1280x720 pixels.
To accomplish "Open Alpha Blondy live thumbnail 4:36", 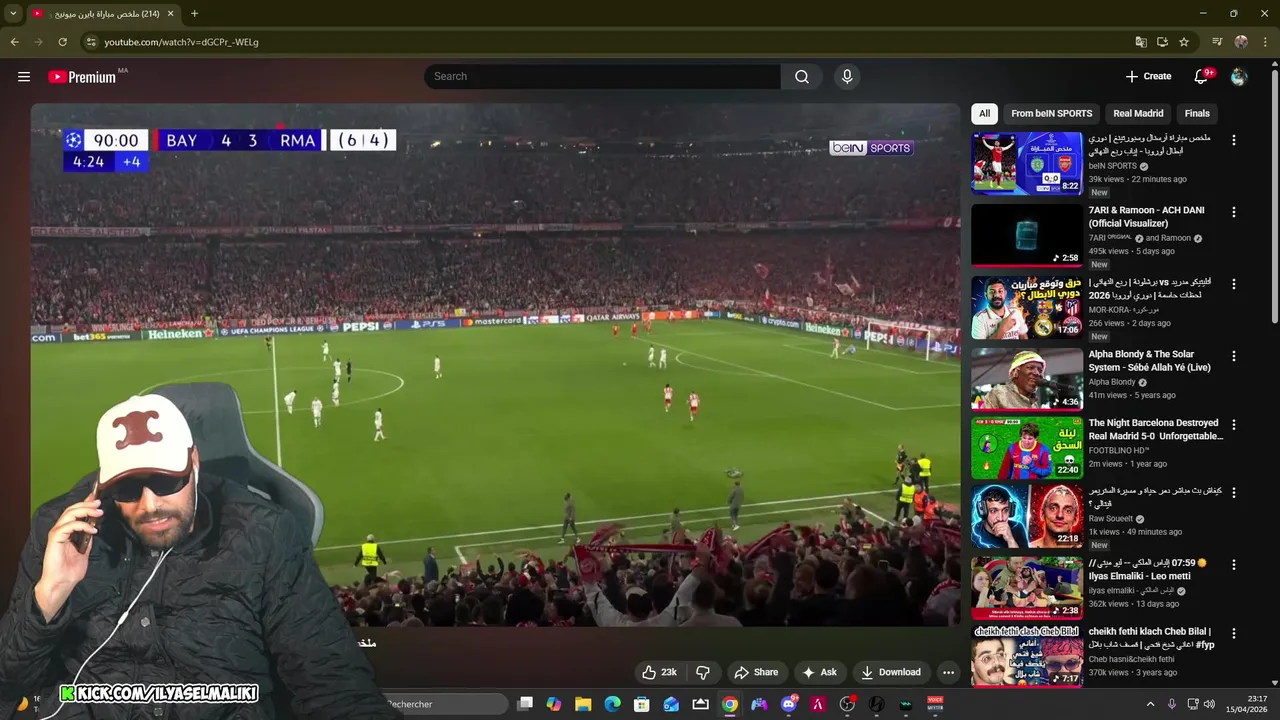I will pyautogui.click(x=1027, y=379).
